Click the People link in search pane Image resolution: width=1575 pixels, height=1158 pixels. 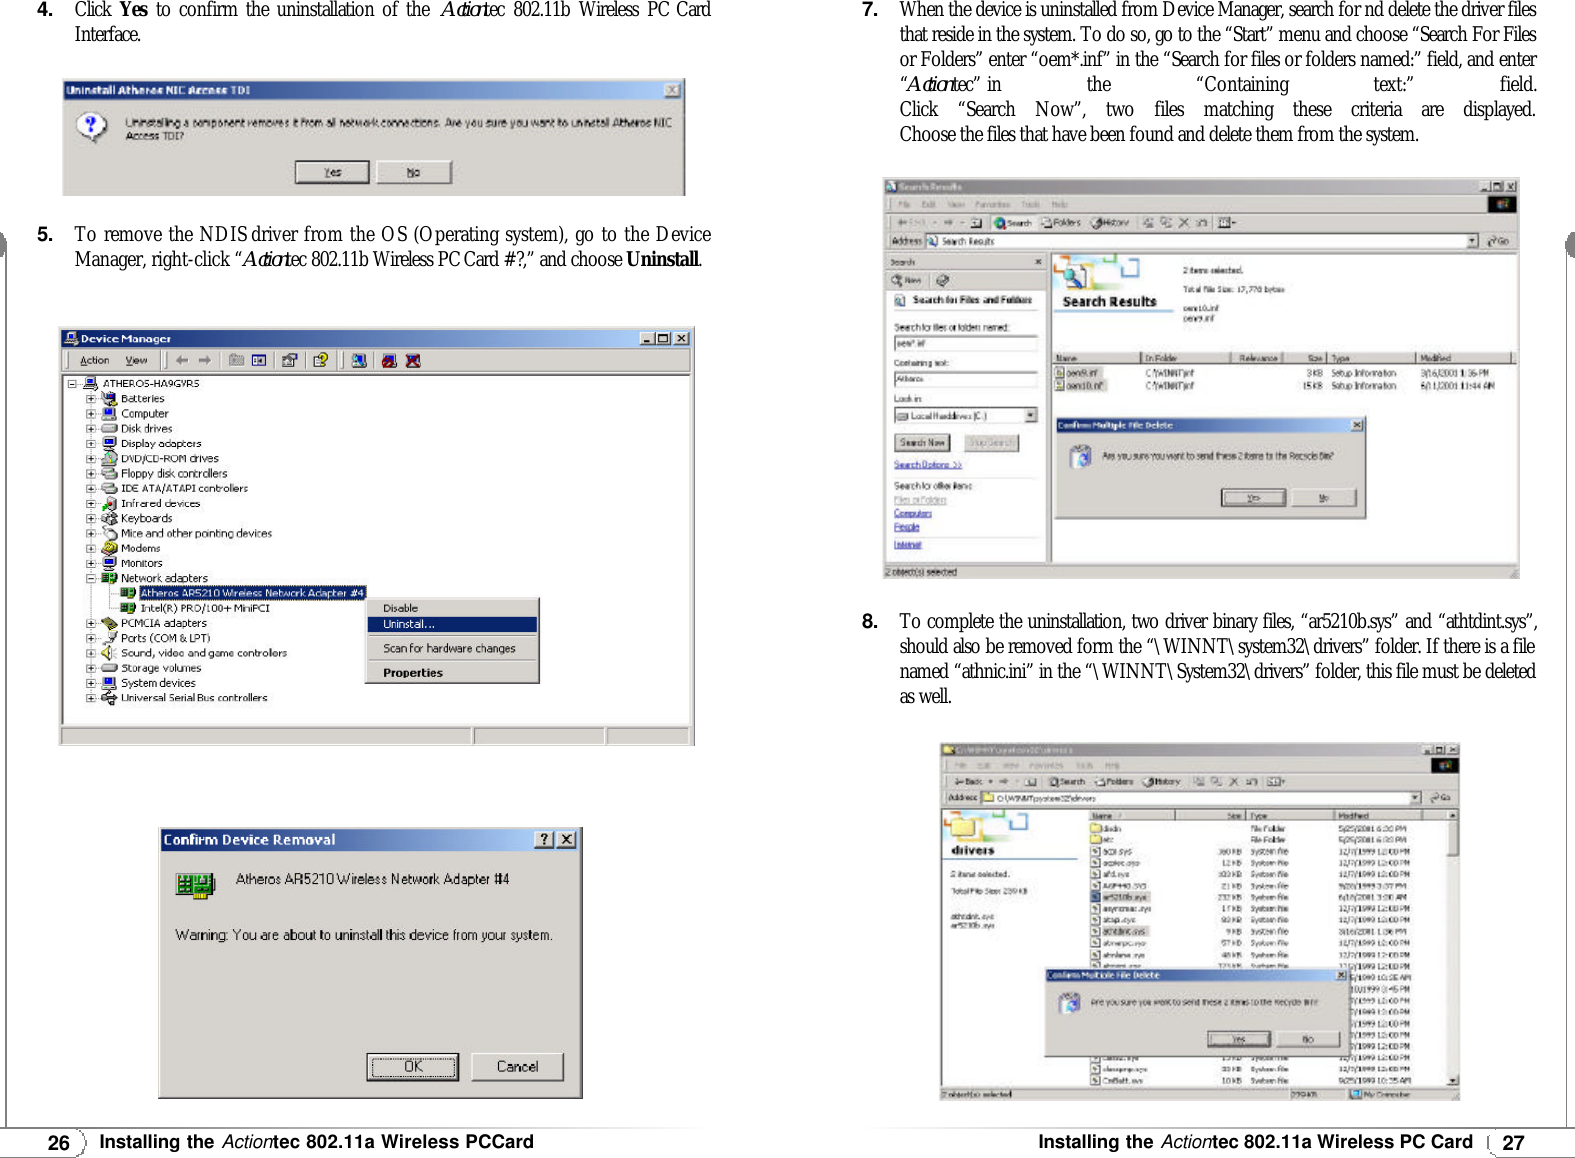coord(906,527)
